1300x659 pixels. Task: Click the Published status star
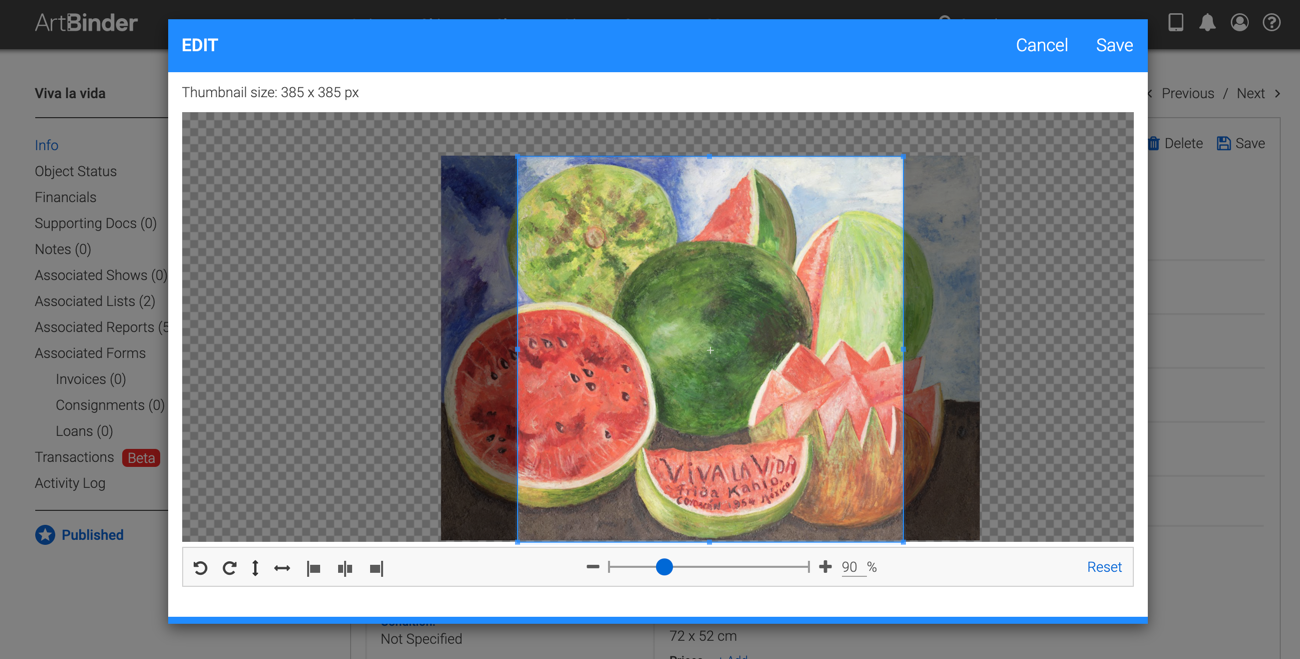pyautogui.click(x=45, y=535)
